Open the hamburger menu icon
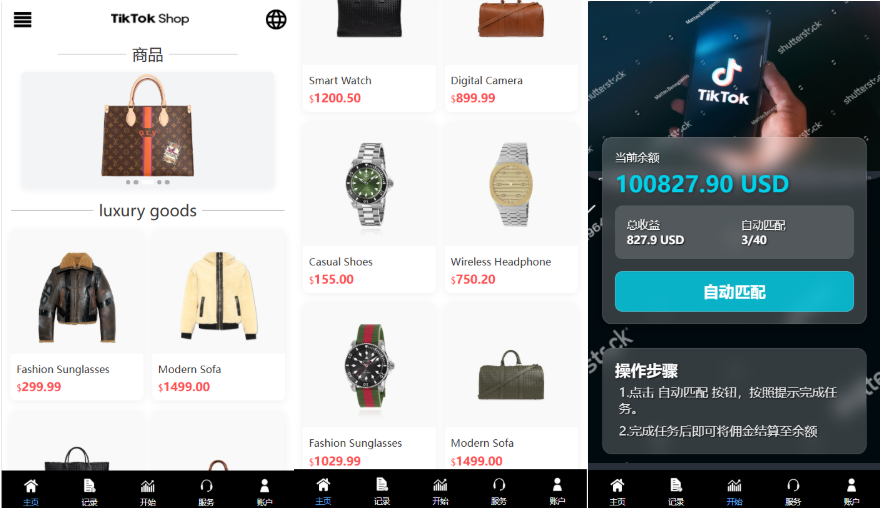The height and width of the screenshot is (508, 880). [22, 20]
